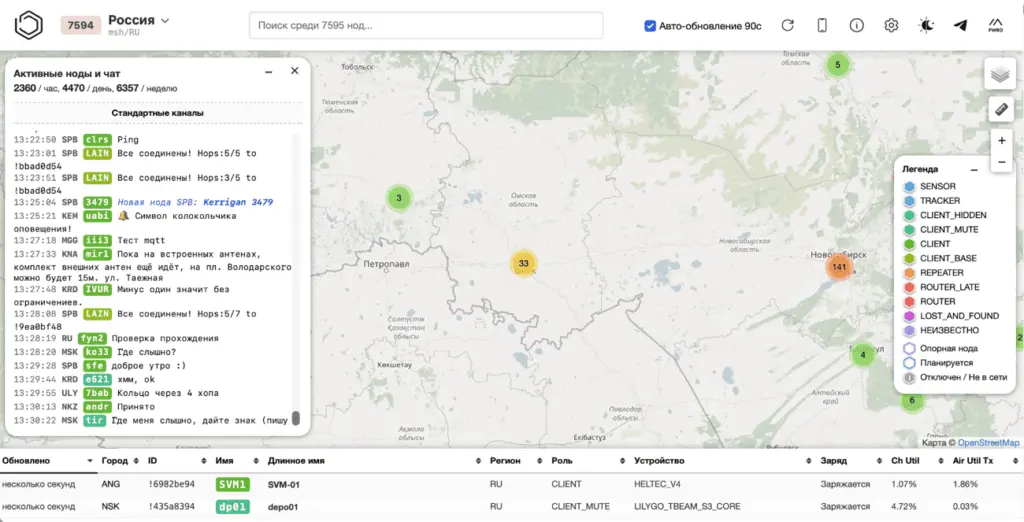Open the info icon in the header
Viewport: 1024px width, 522px height.
pyautogui.click(x=857, y=25)
